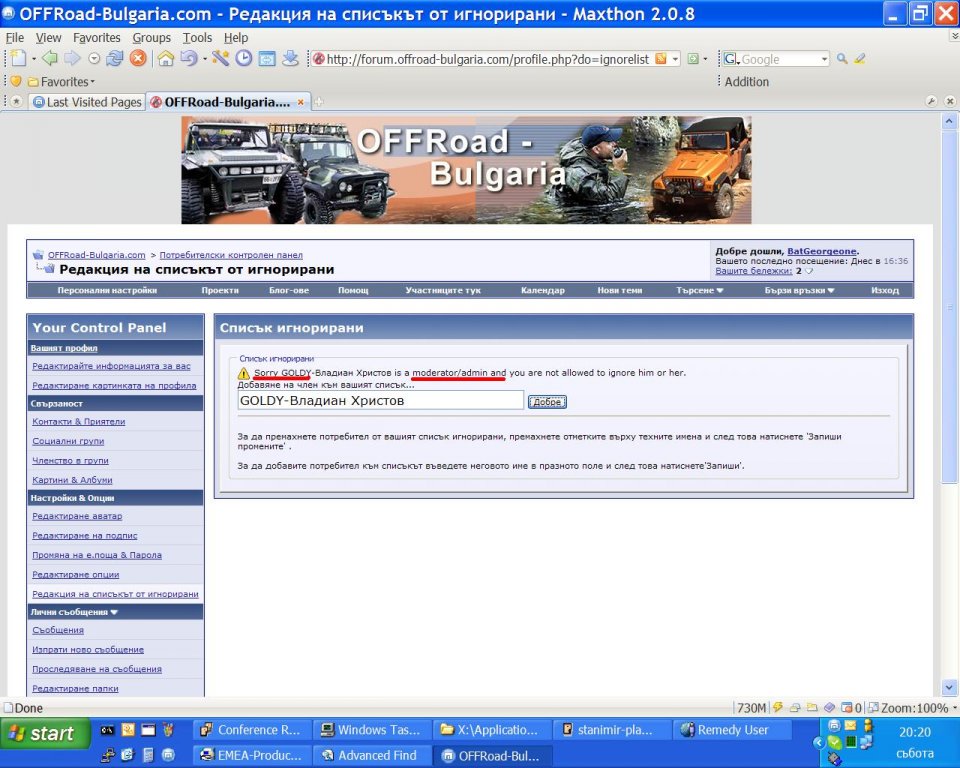This screenshot has height=768, width=960.
Task: Click the Home toolbar icon
Action: point(166,59)
